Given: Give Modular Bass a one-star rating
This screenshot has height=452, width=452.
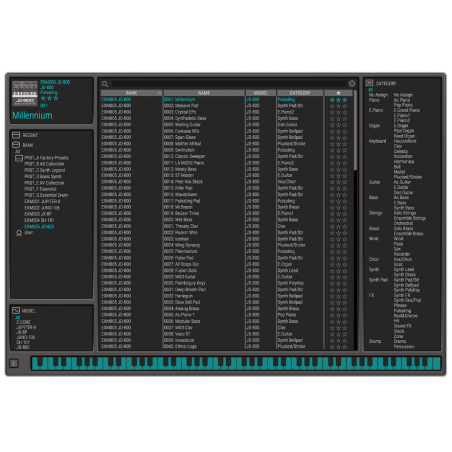Looking at the screenshot, I should click(332, 321).
